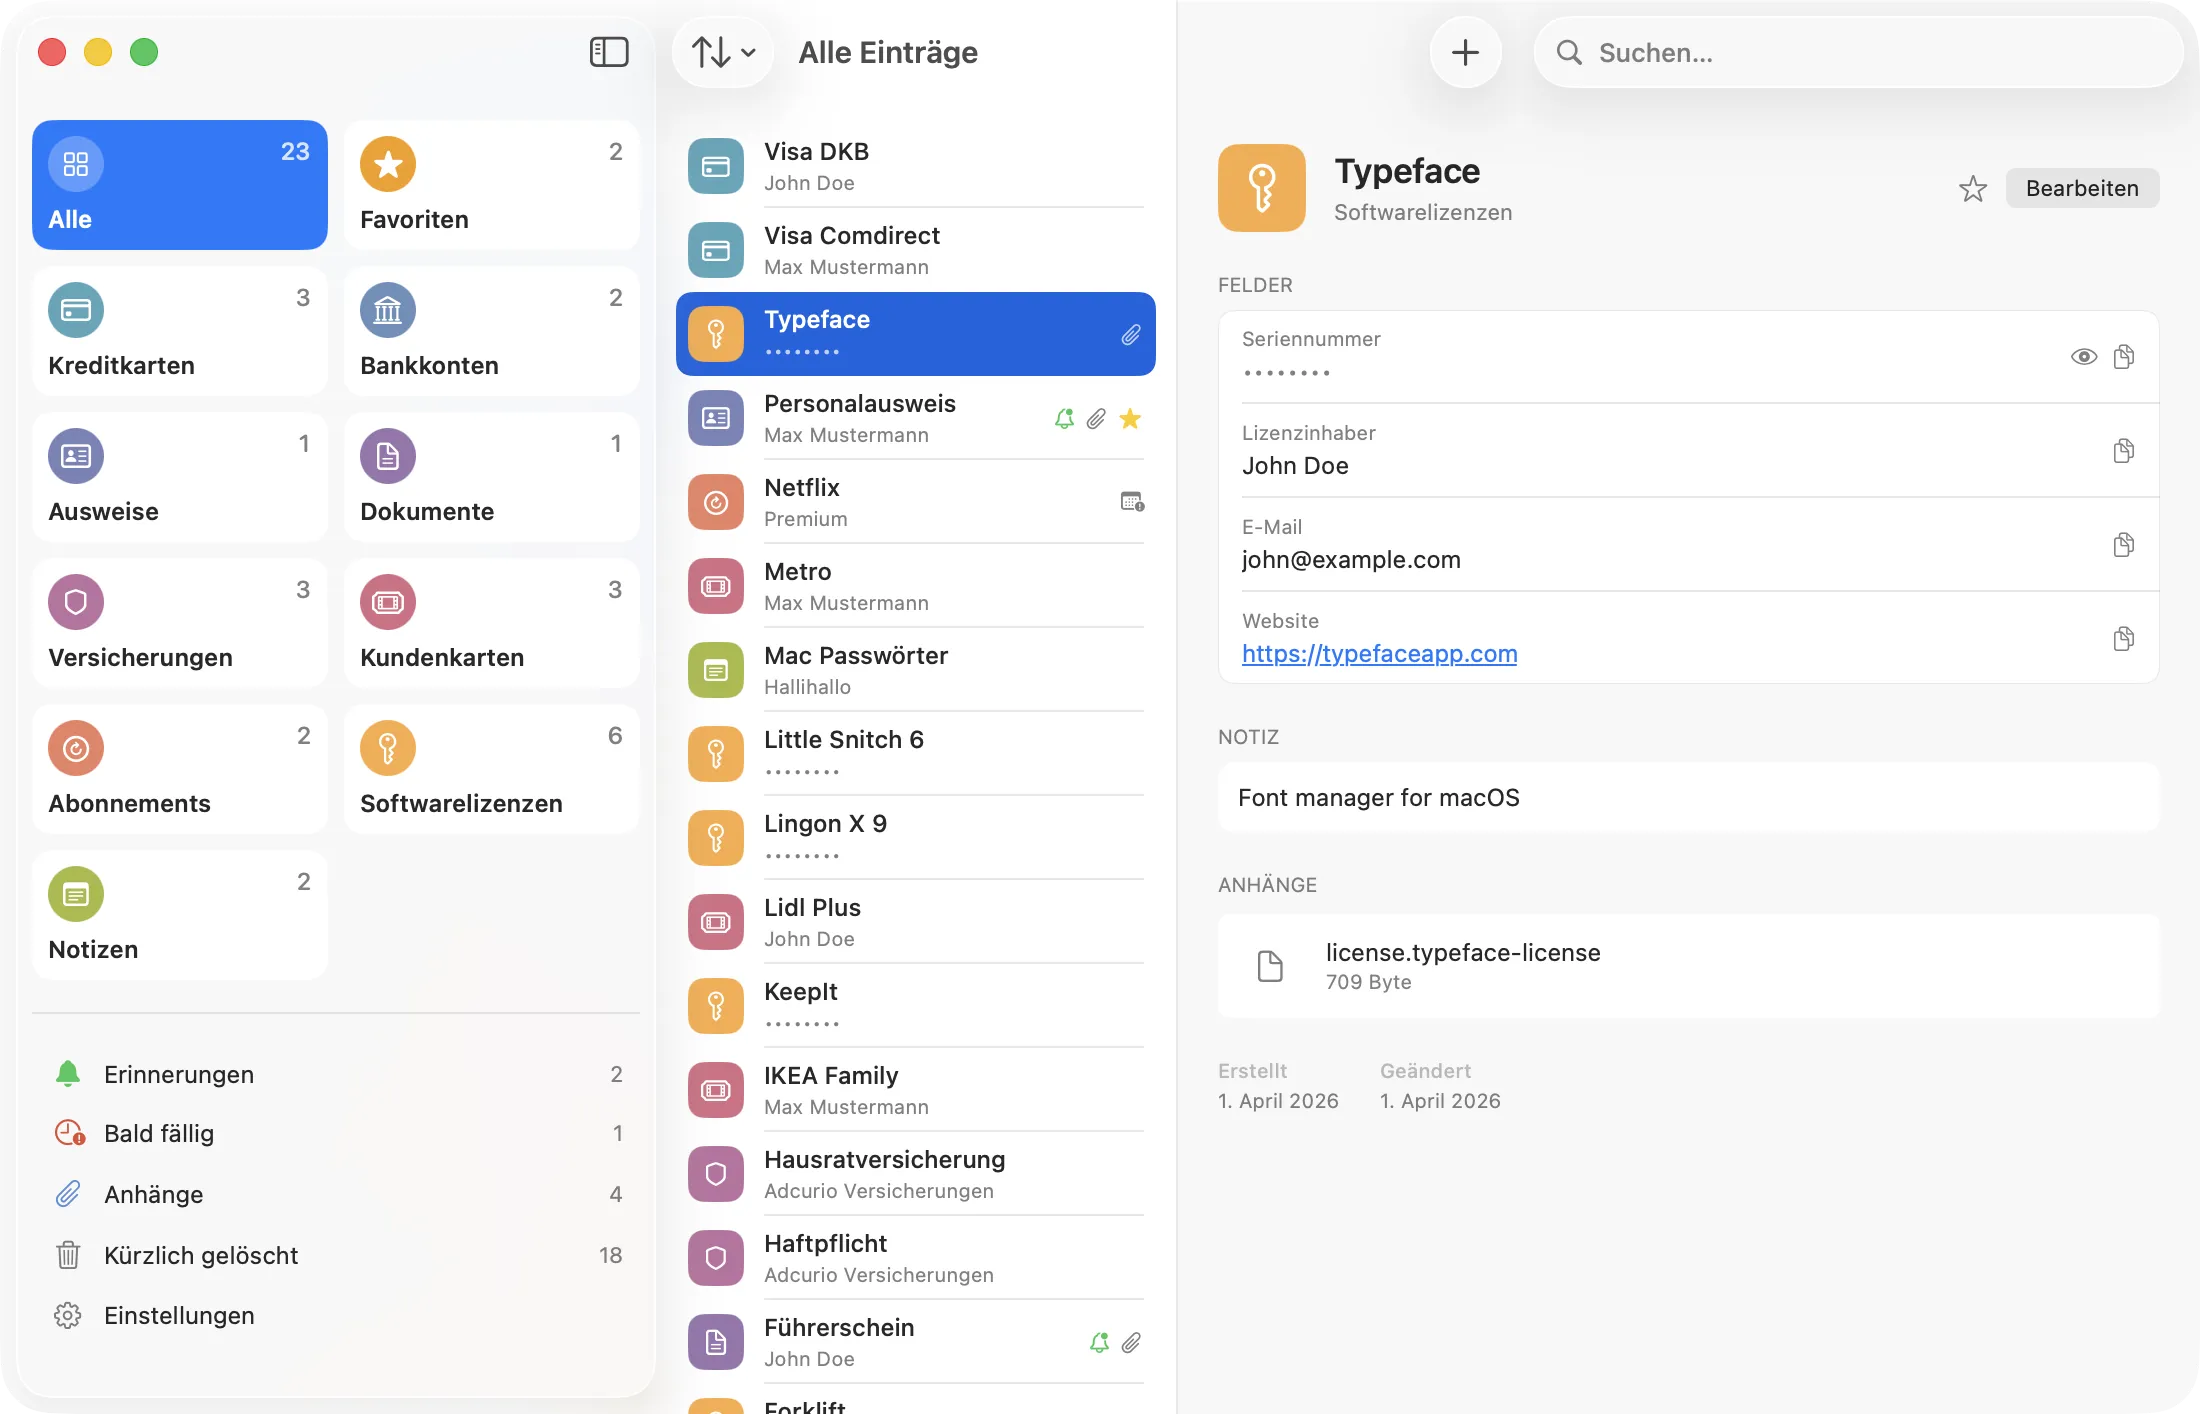Mark Typeface as favorite with star

point(1972,189)
